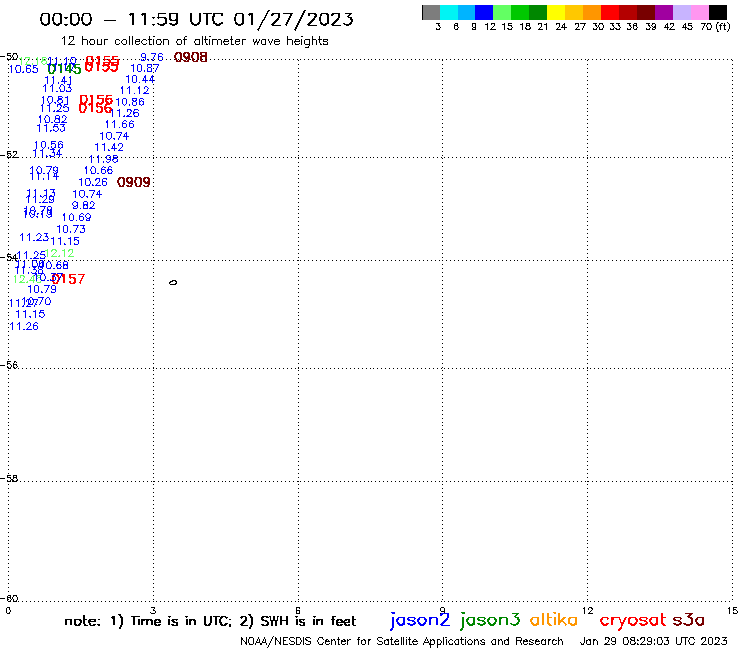The width and height of the screenshot is (740, 650).
Task: Click the 11.41 wave height value
Action: (x=59, y=80)
